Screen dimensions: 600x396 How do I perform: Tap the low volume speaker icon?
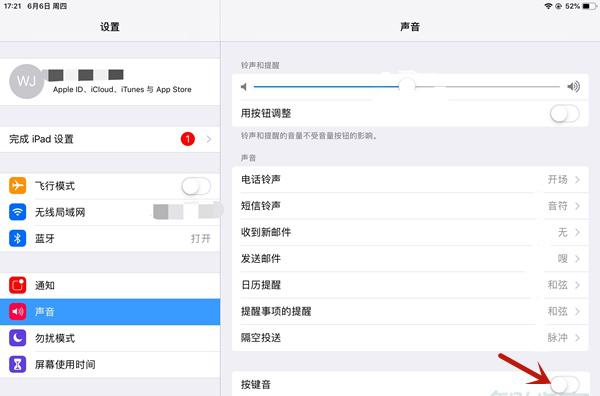(x=244, y=87)
